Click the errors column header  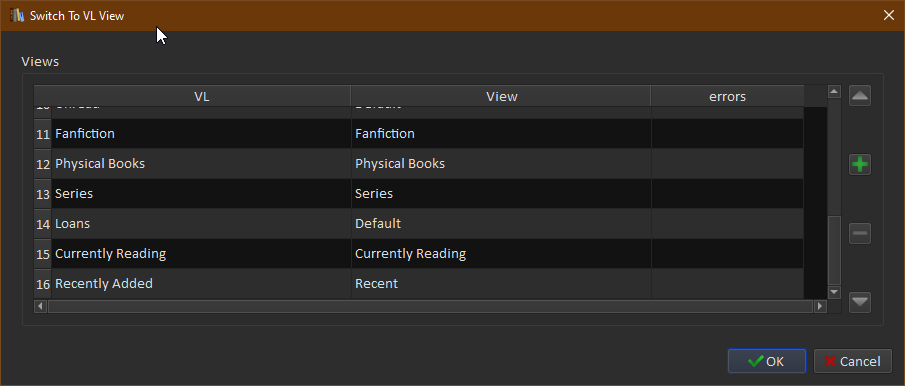[x=727, y=96]
